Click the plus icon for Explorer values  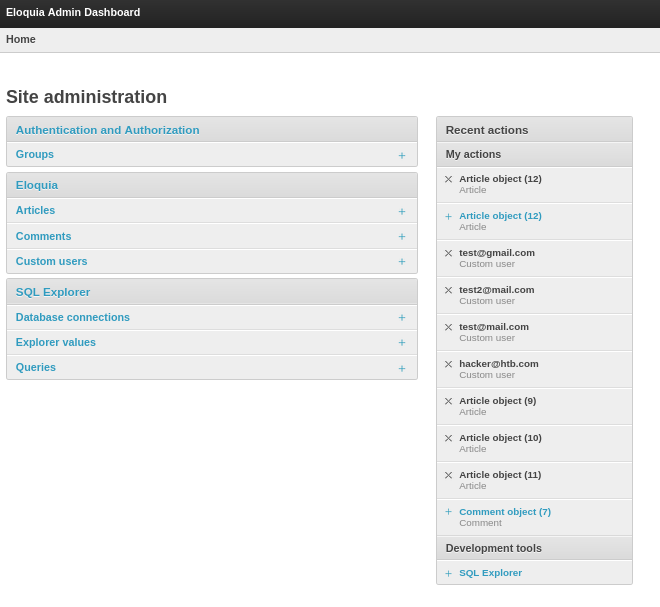(x=402, y=343)
